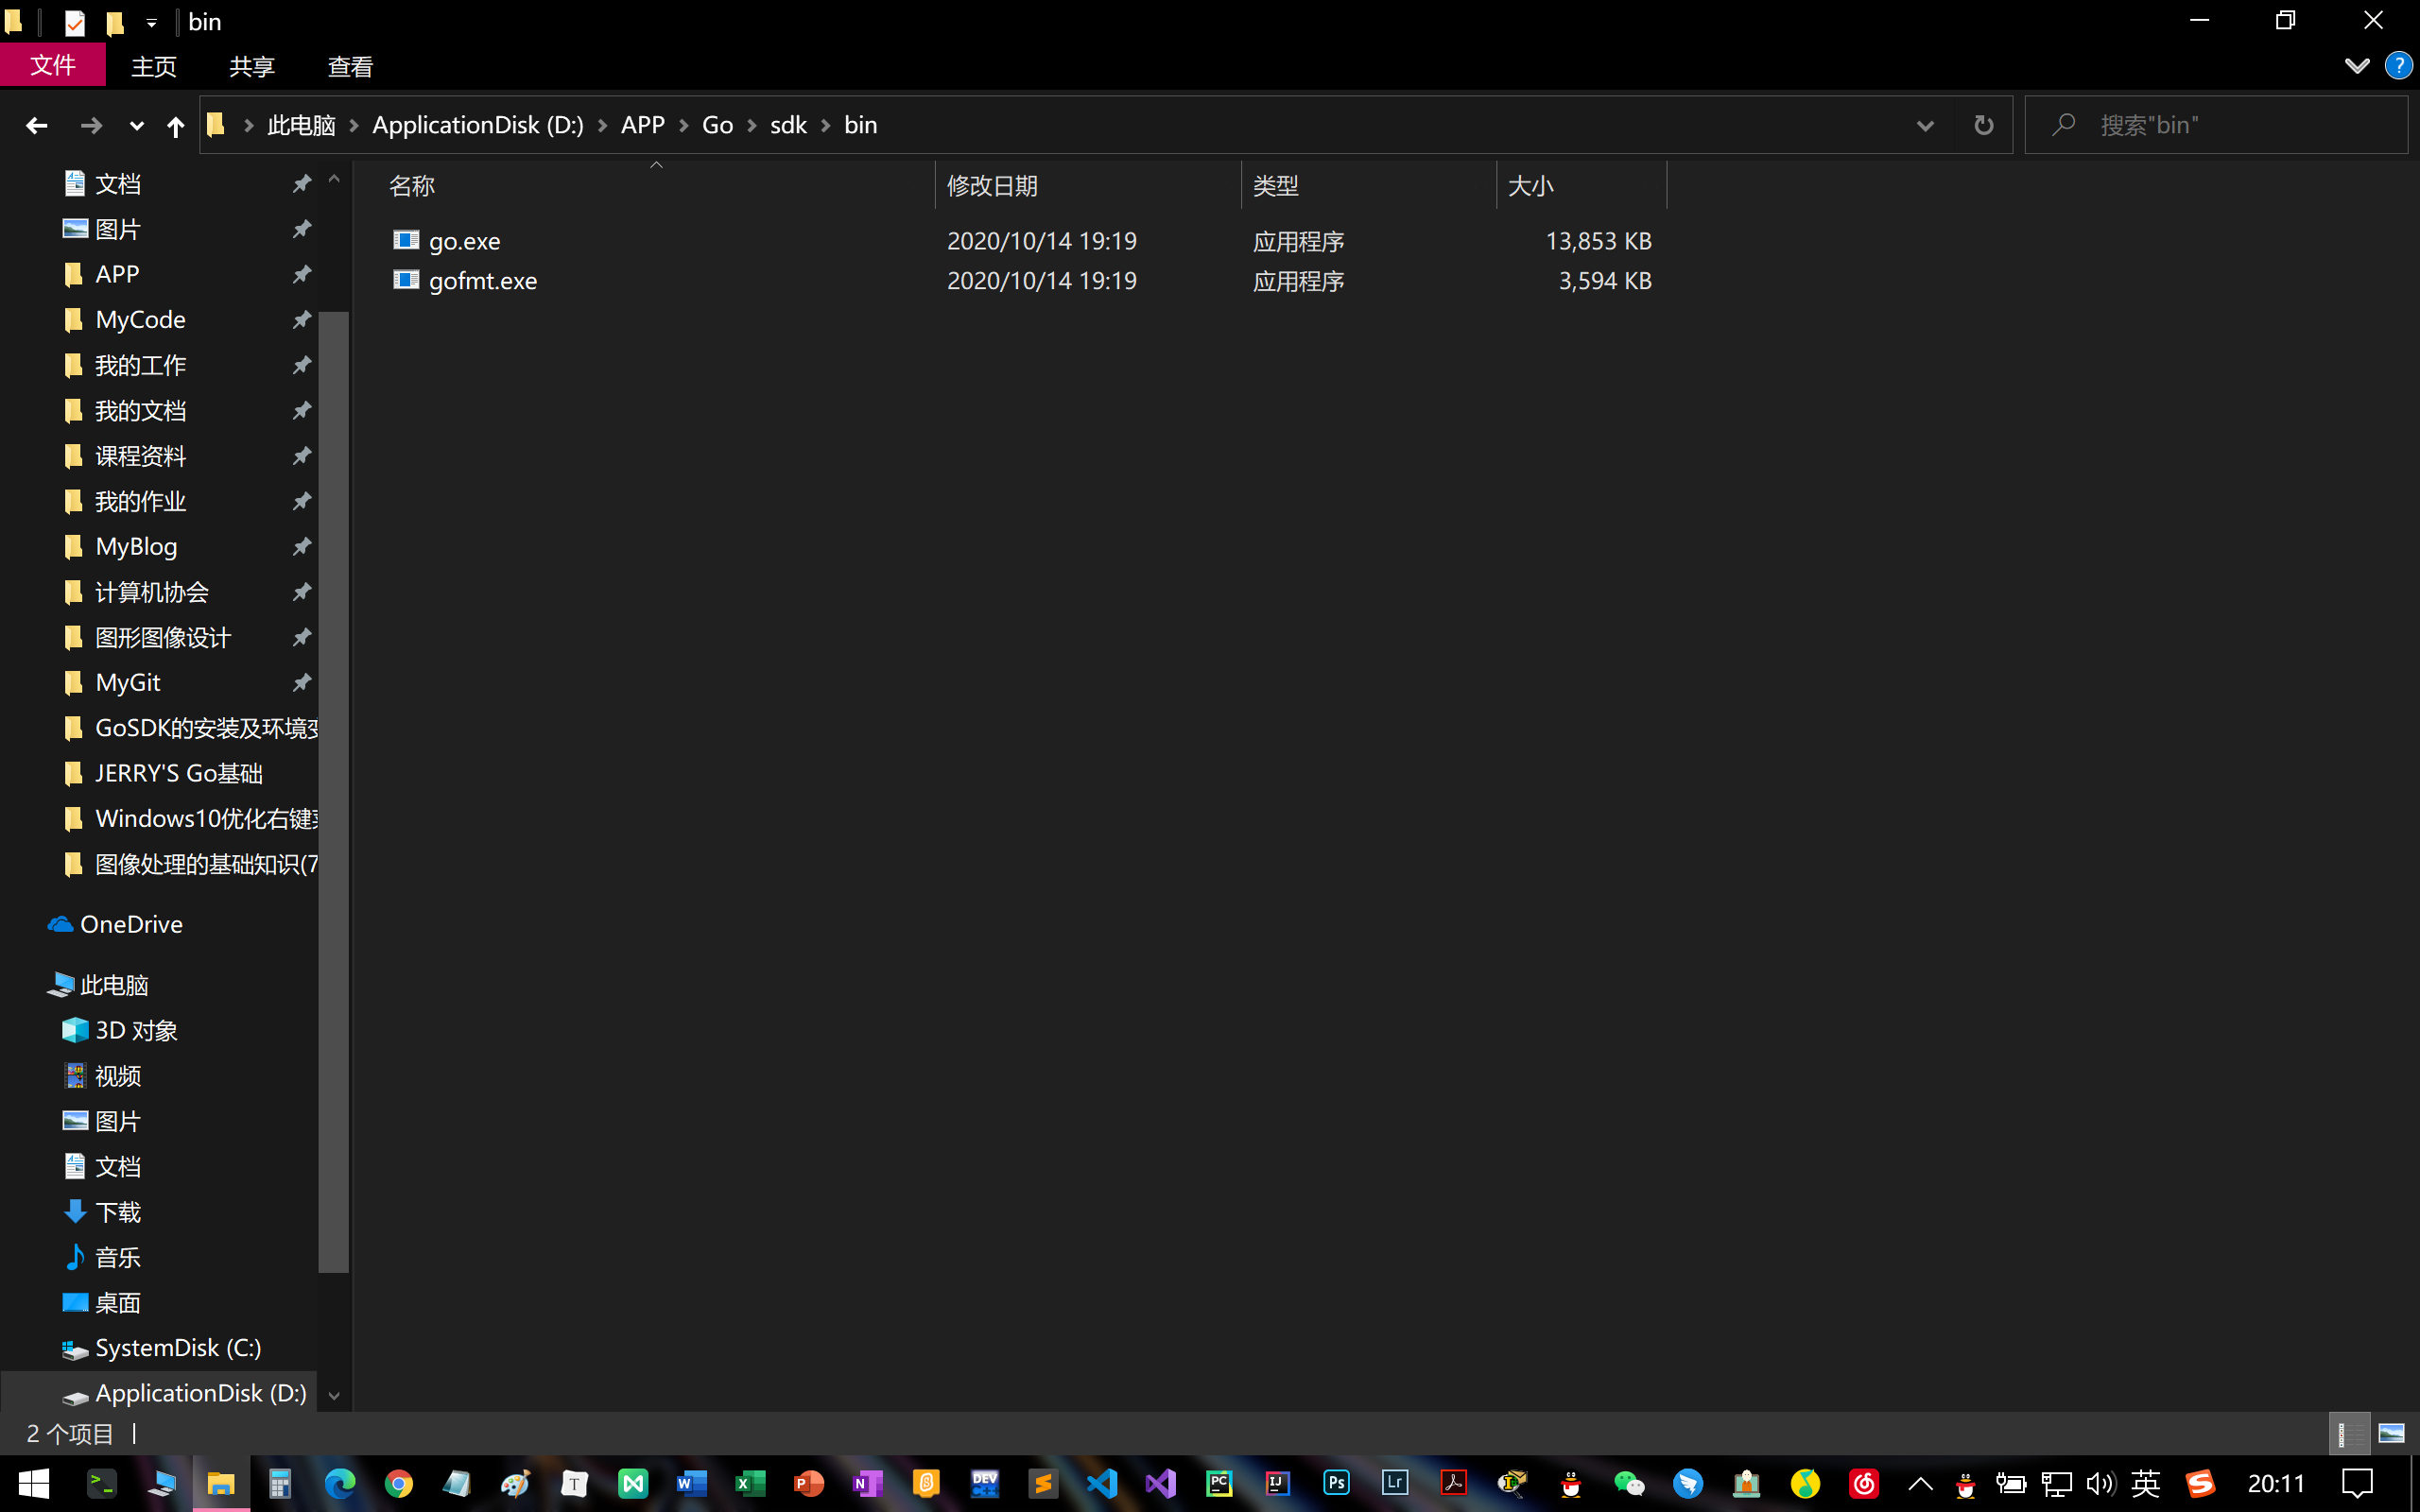Open WeChat from the taskbar
The image size is (2420, 1512).
coord(1629,1483)
